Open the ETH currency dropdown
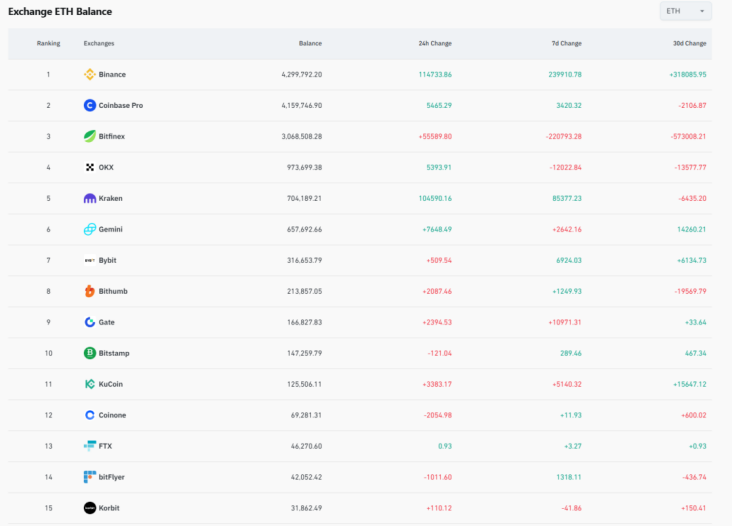Image resolution: width=732 pixels, height=526 pixels. pos(685,11)
